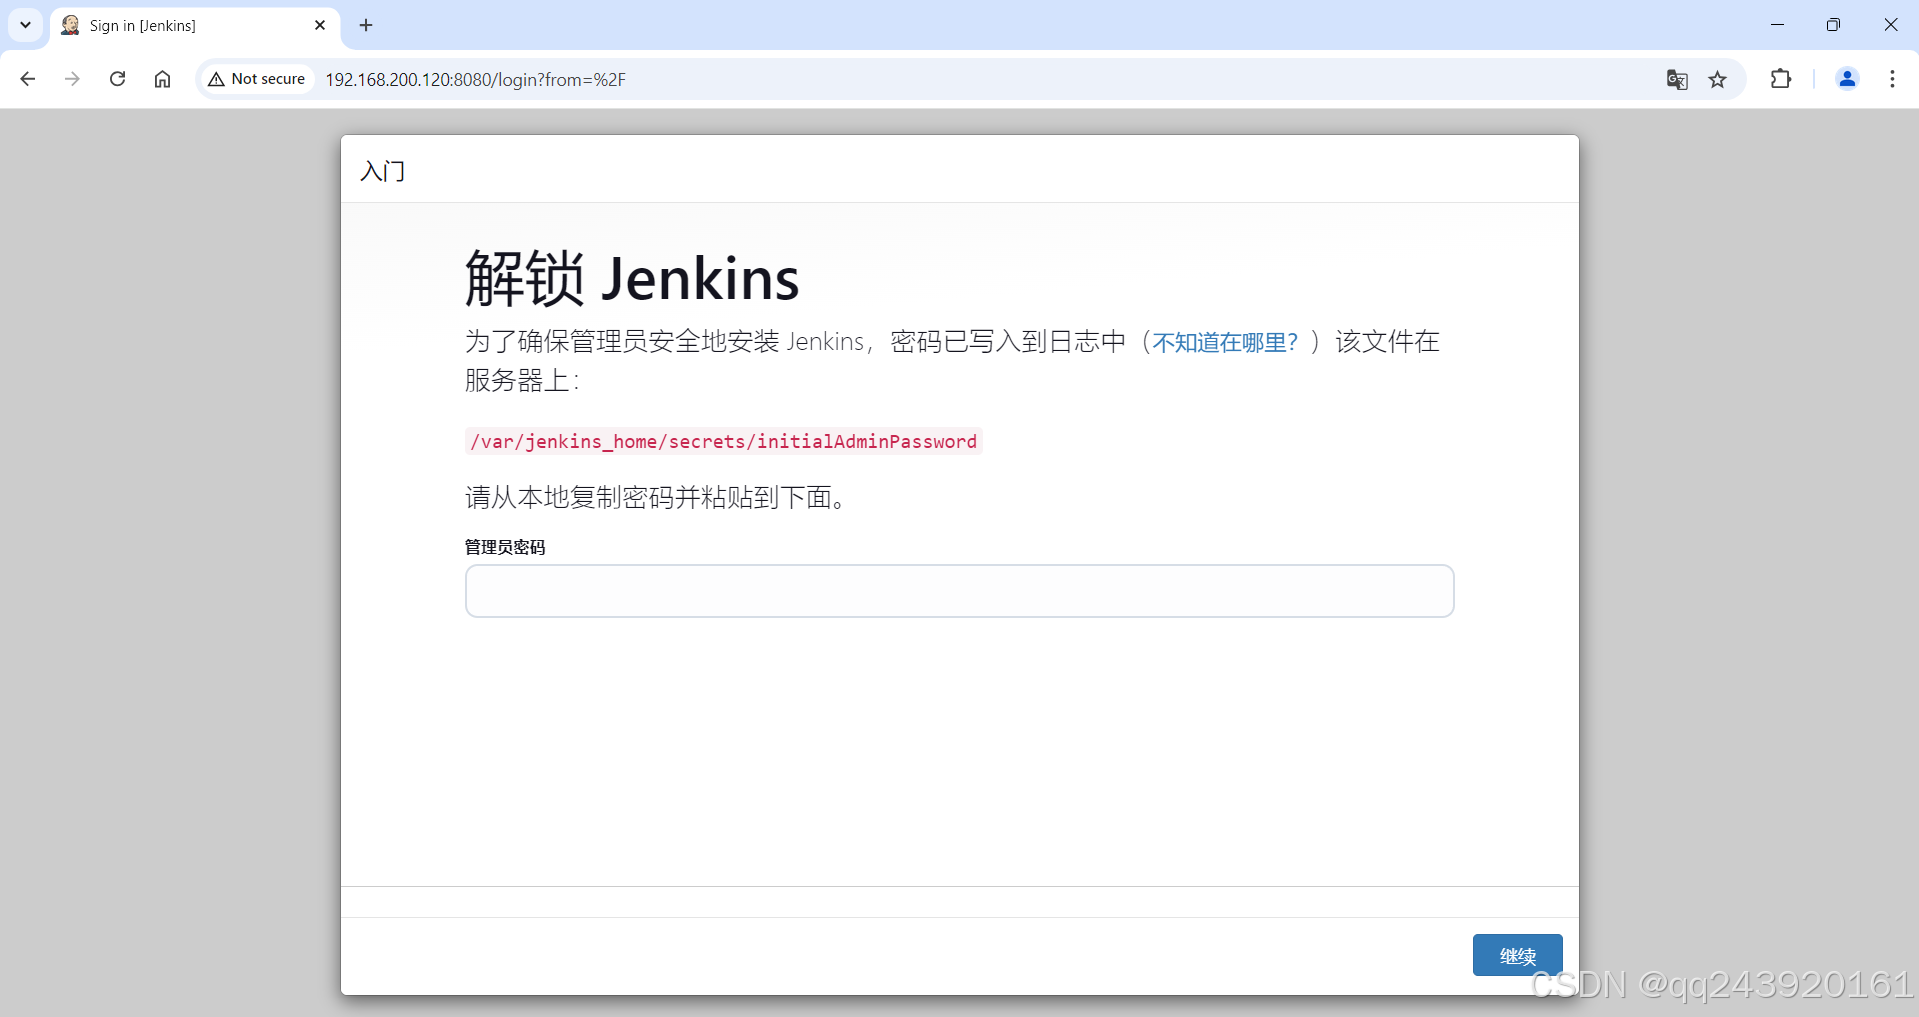The image size is (1919, 1017).
Task: Open Google Translate for this page
Action: coord(1677,79)
